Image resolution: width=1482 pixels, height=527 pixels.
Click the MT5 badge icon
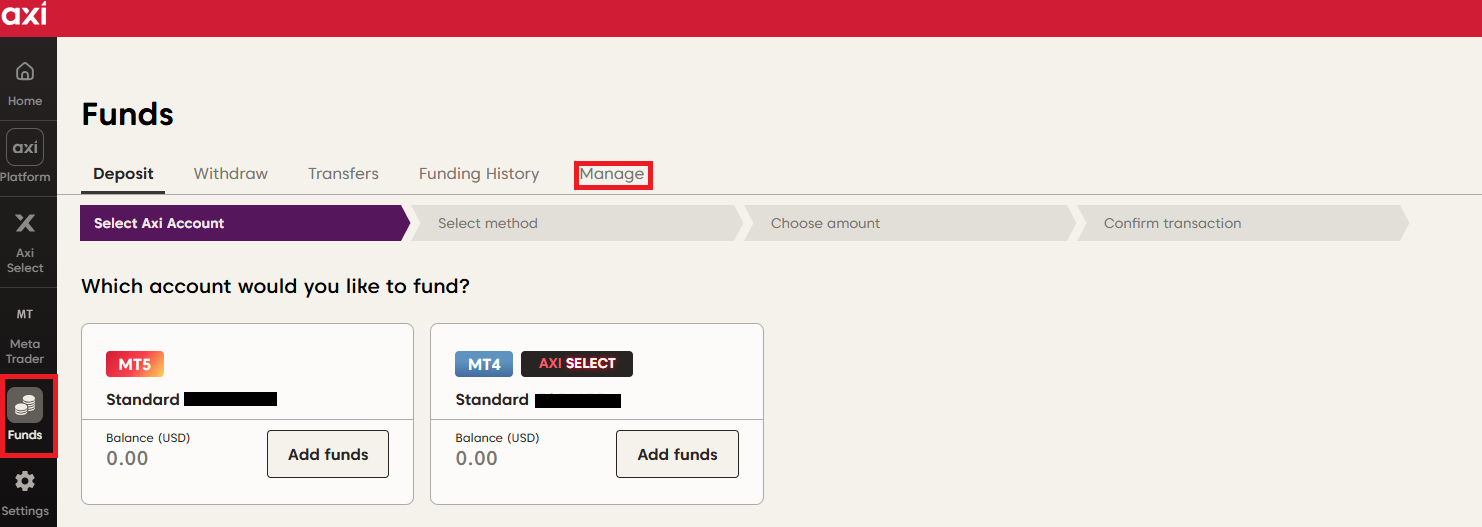pos(135,364)
